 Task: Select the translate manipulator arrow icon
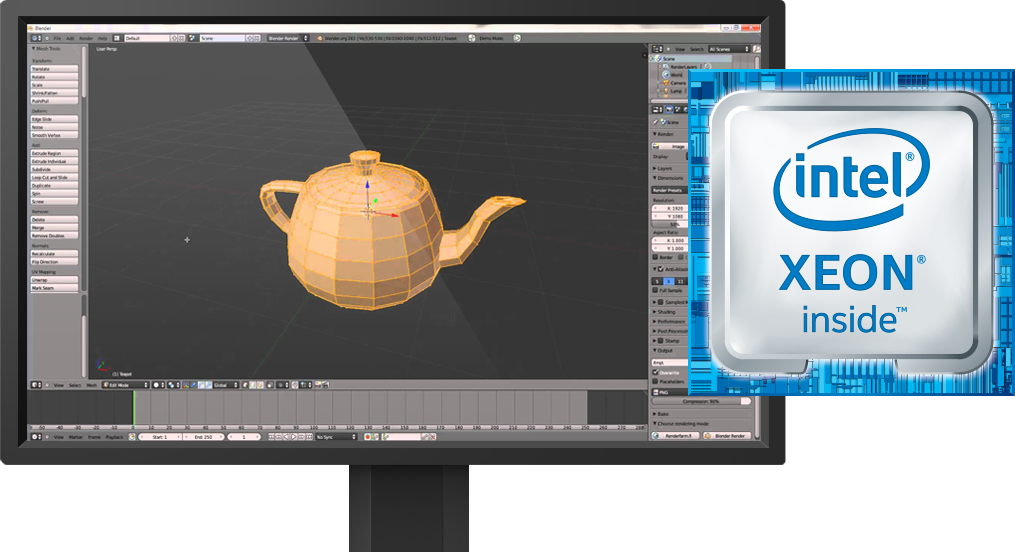[194, 385]
